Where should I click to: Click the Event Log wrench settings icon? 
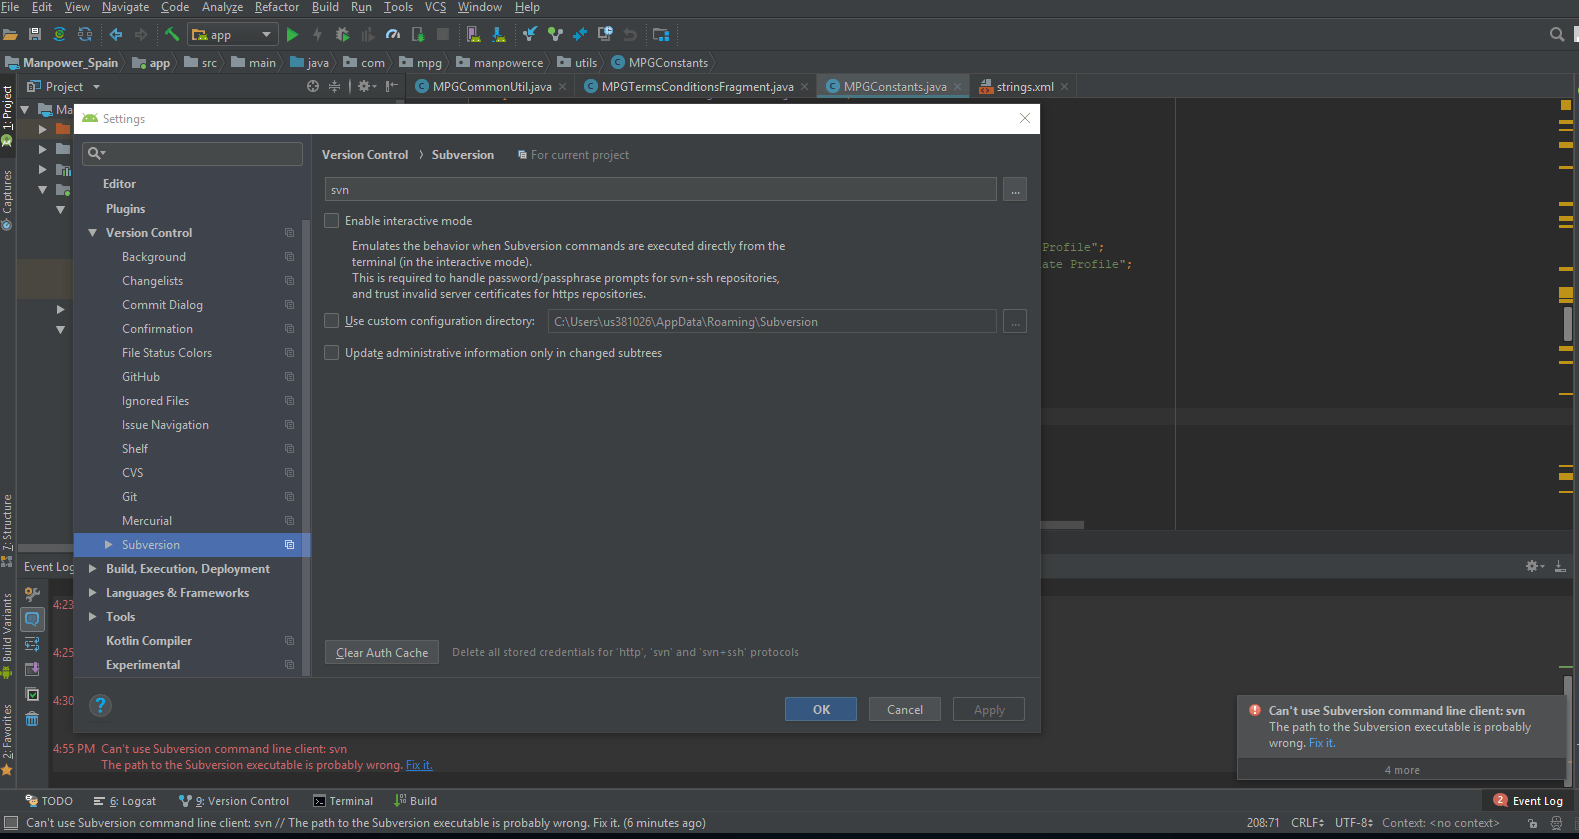click(x=32, y=594)
